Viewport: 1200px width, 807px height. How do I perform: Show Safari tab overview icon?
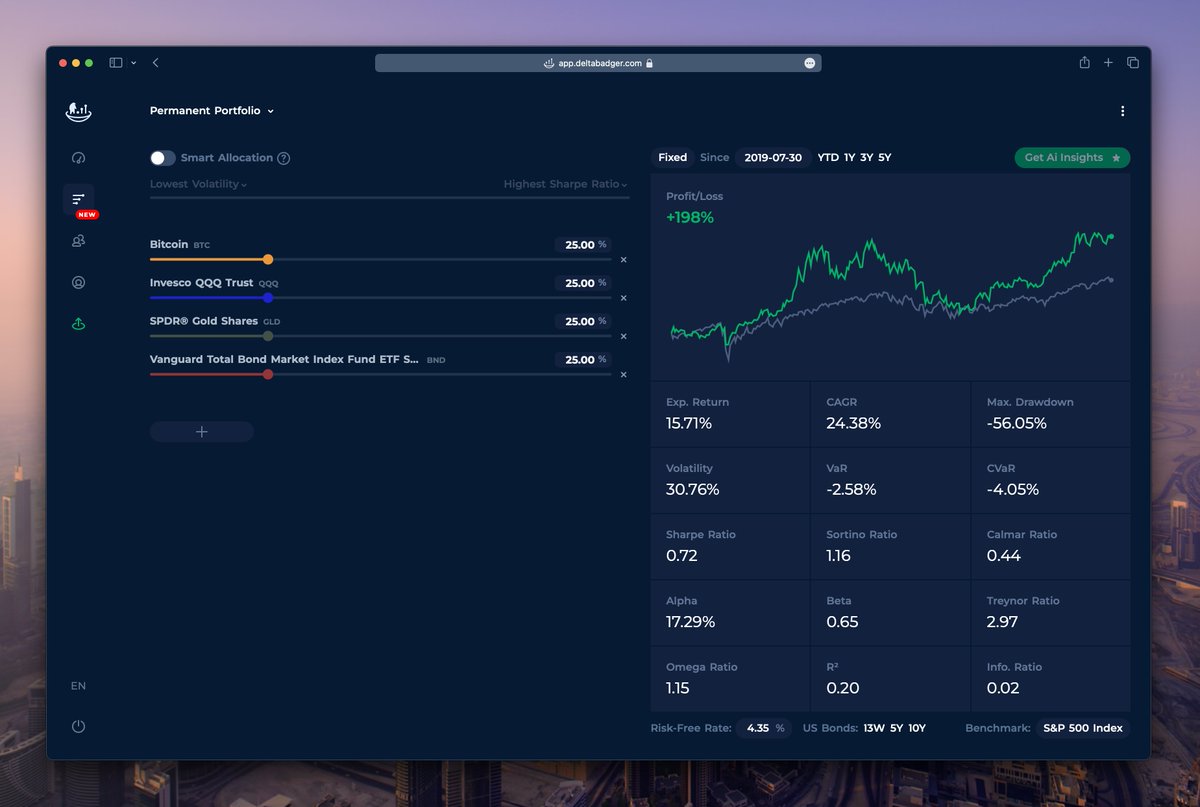click(x=1133, y=63)
